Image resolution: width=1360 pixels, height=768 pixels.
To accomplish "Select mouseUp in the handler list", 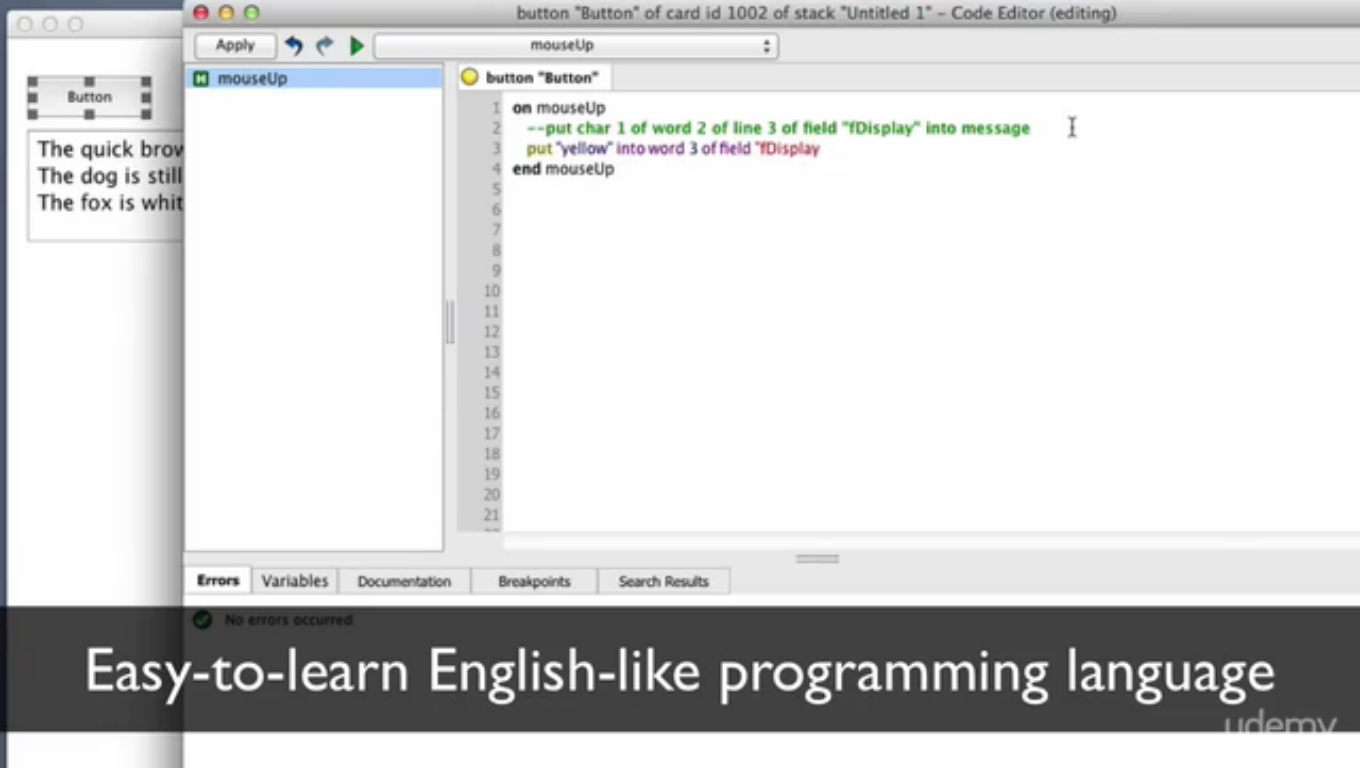I will [x=252, y=78].
